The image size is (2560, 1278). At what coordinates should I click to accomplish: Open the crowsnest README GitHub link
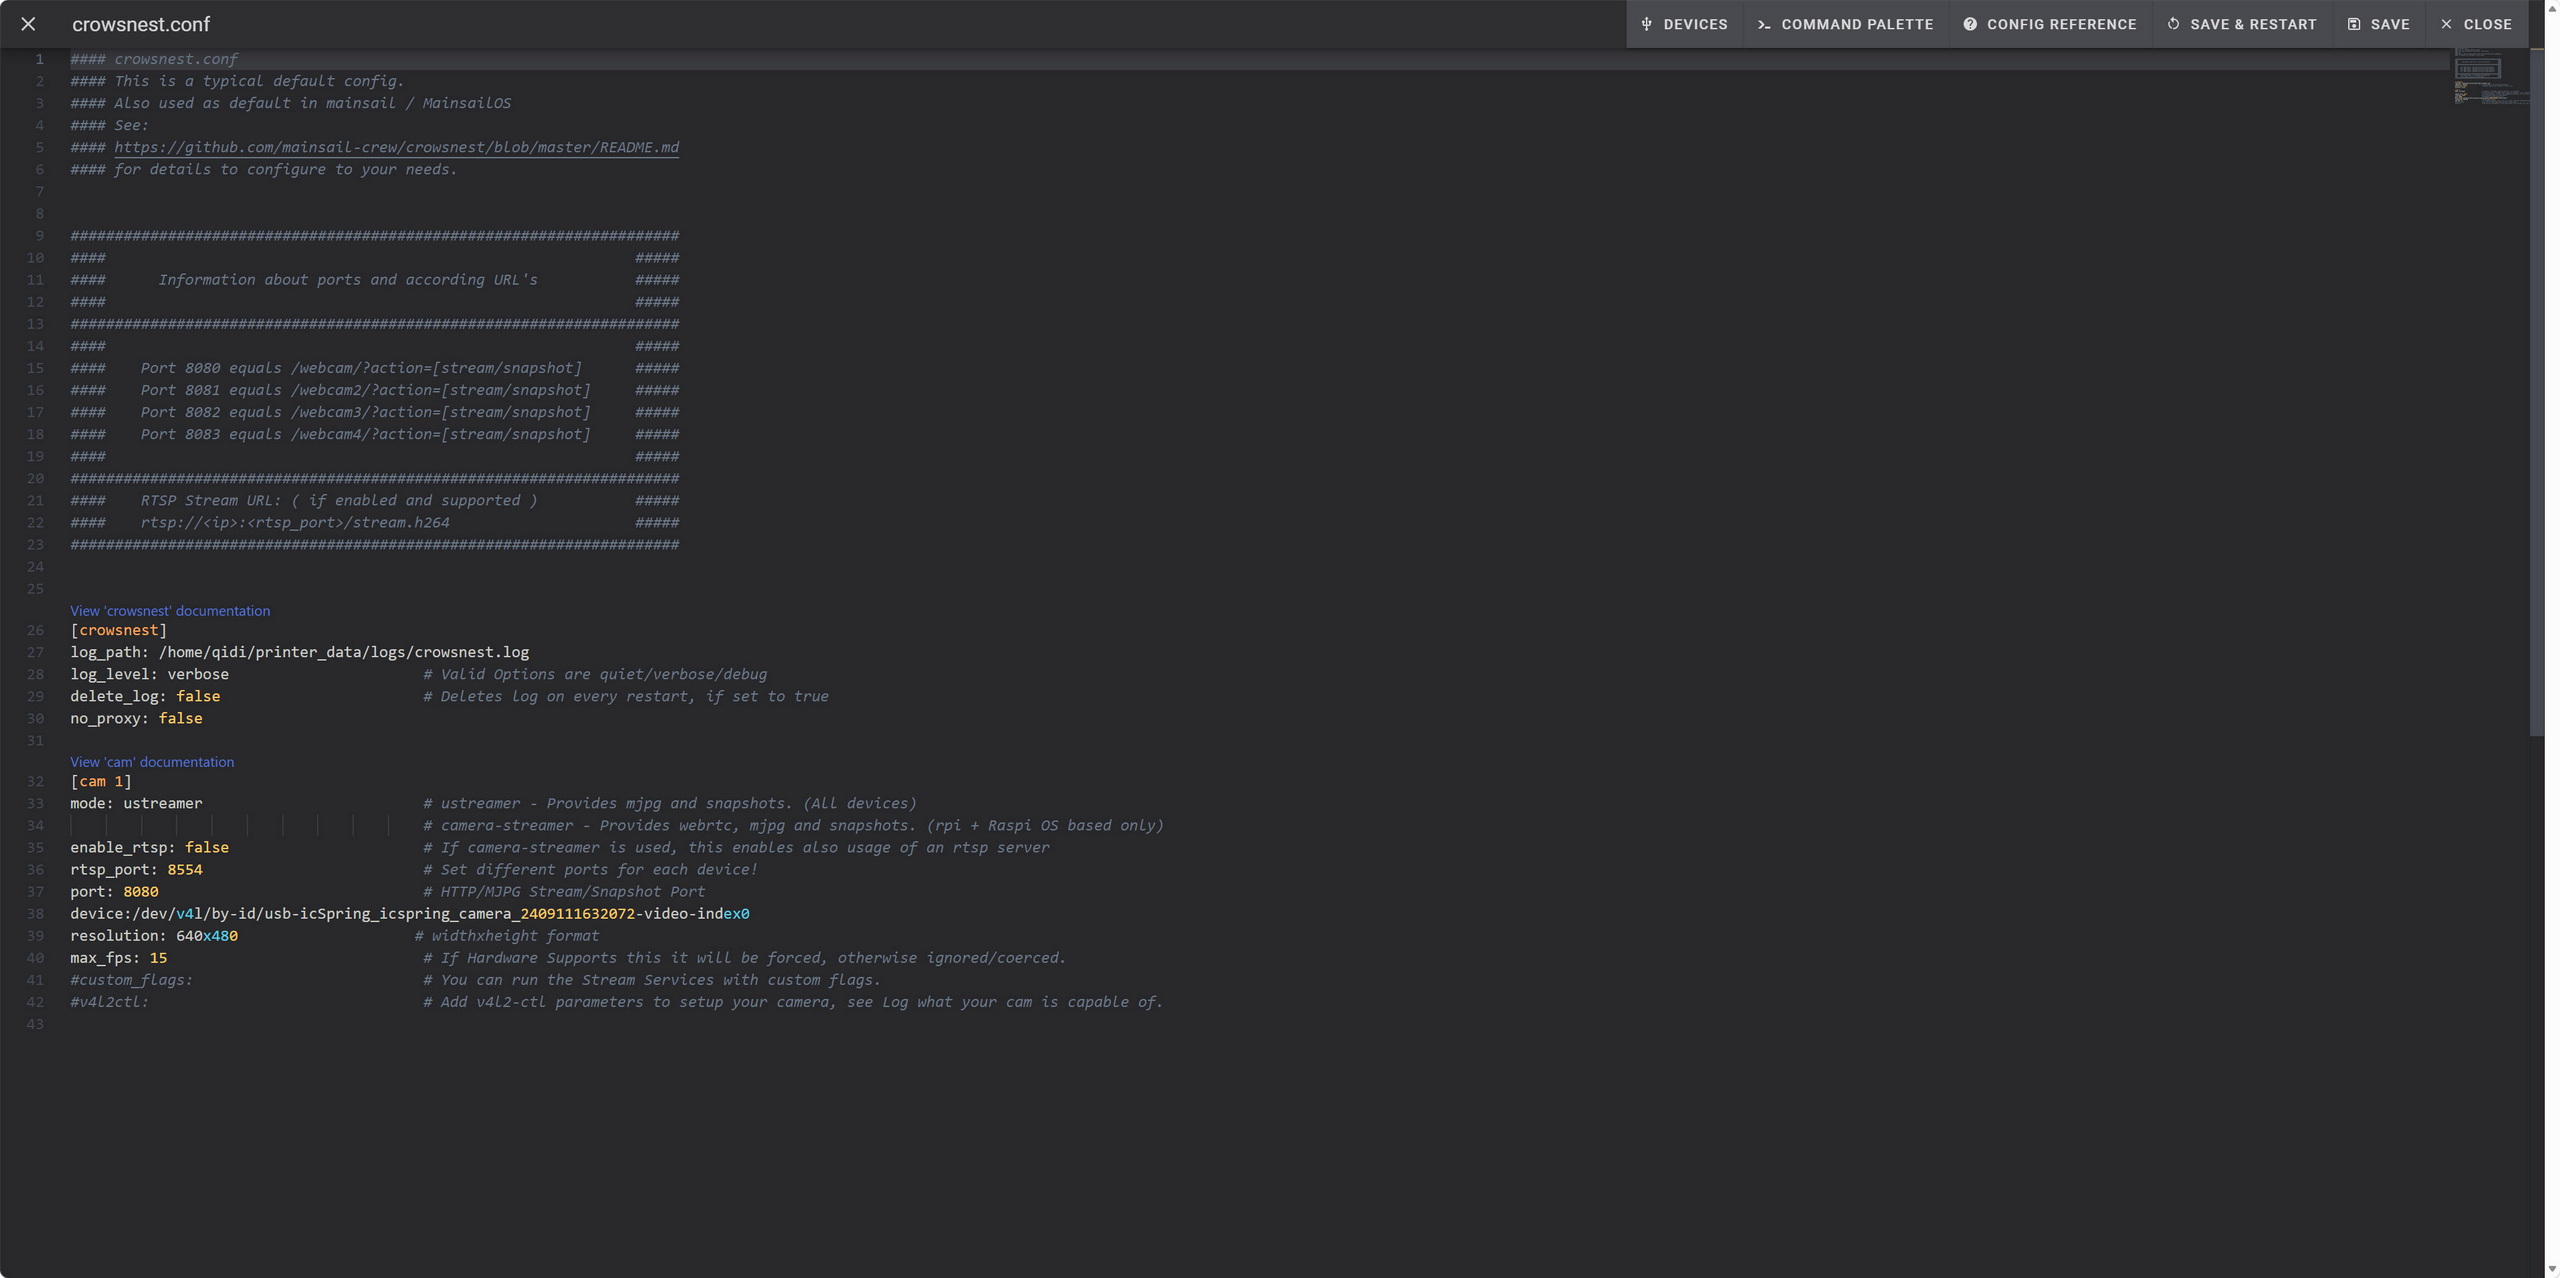coord(396,147)
